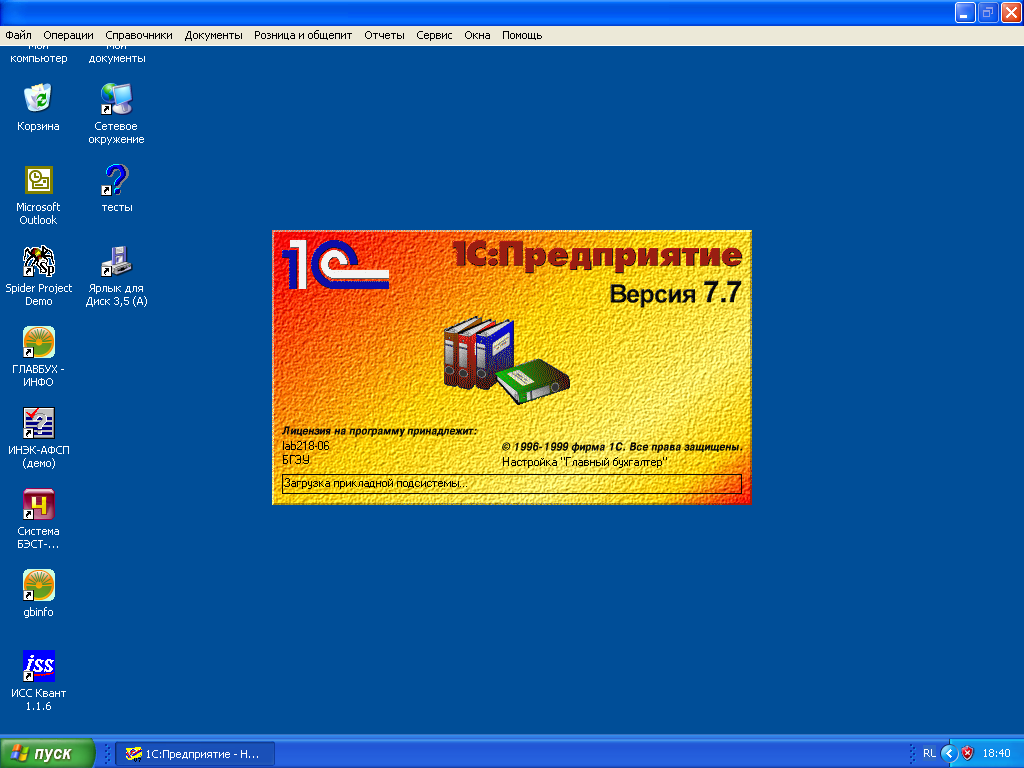This screenshot has height=768, width=1024.
Task: Open the Операции menu
Action: (69, 35)
